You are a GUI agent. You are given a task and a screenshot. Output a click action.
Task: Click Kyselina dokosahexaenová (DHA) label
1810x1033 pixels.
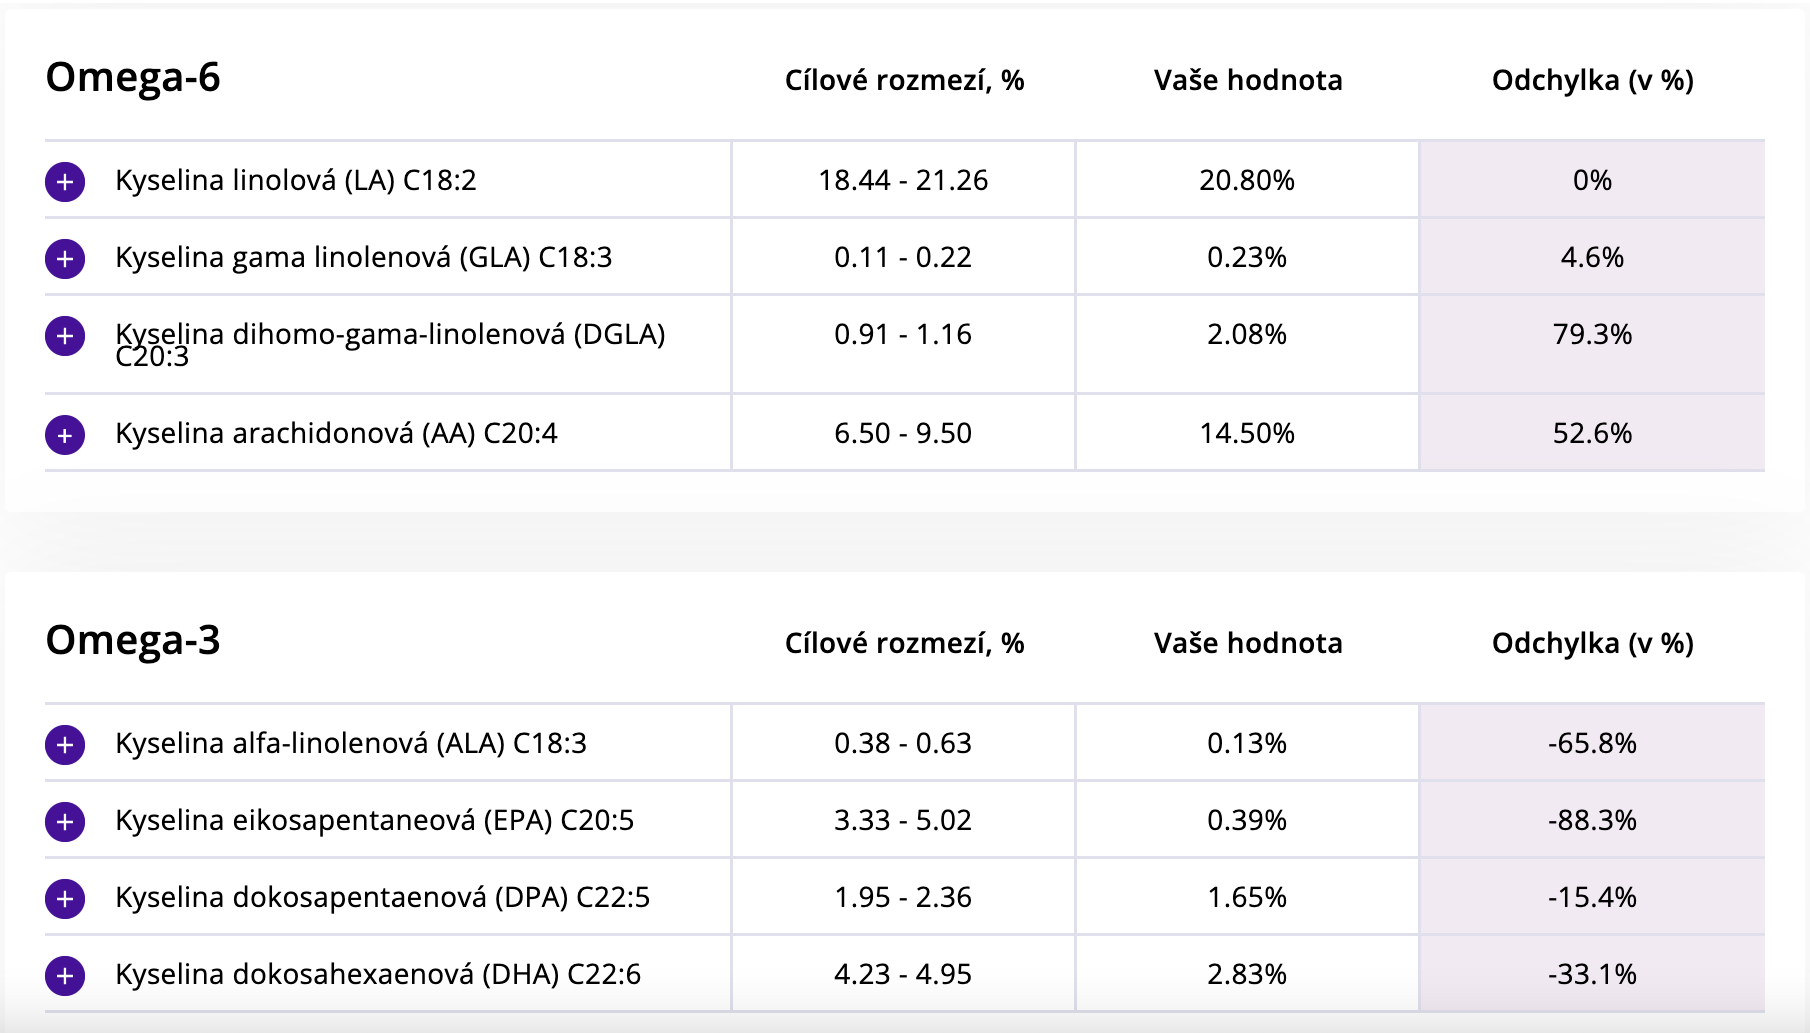click(378, 974)
